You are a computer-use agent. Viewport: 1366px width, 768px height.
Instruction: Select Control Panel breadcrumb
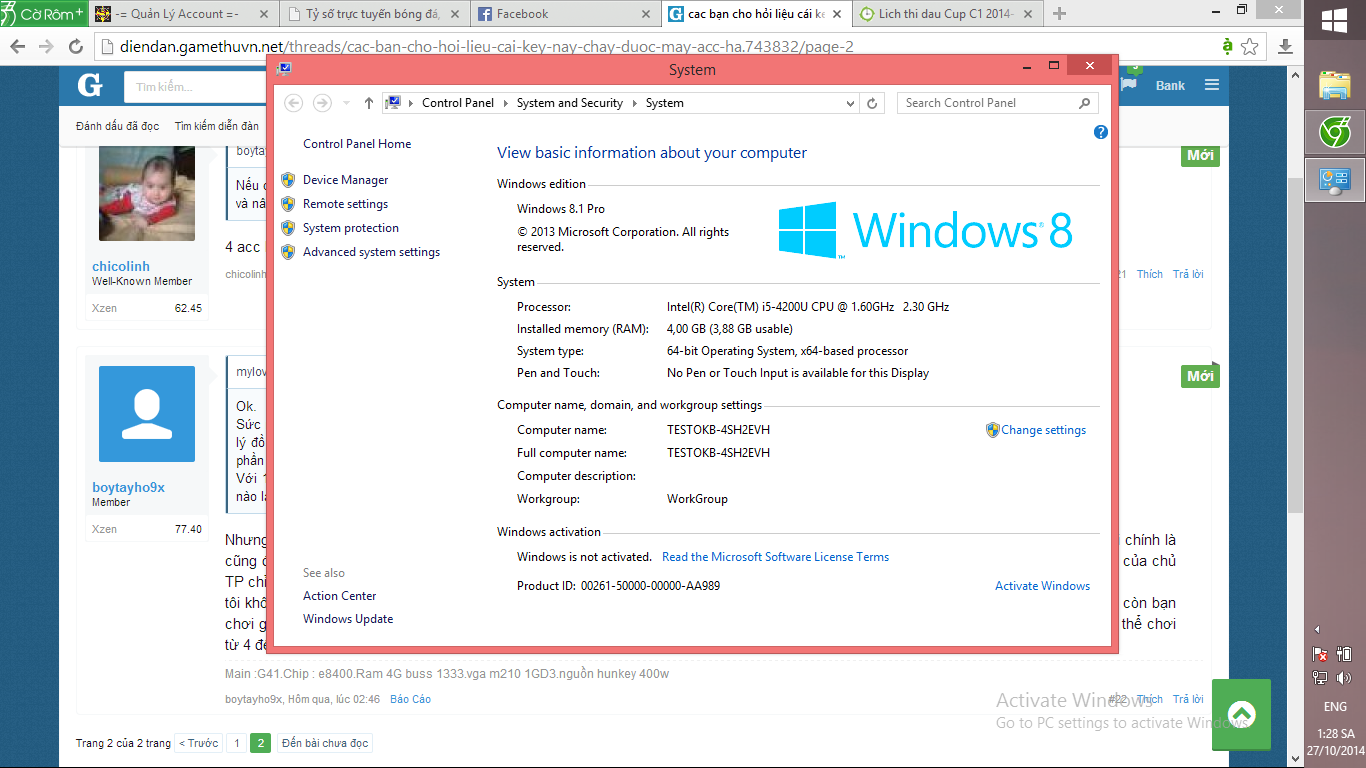[x=458, y=103]
